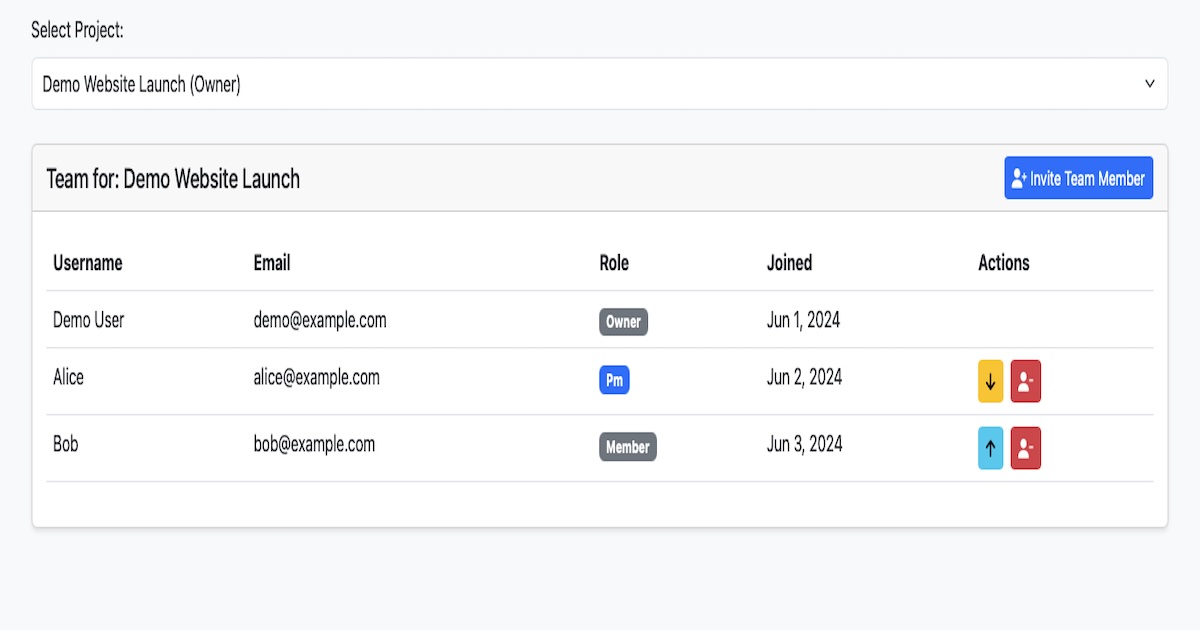
Task: Demote Alice with the yellow down arrow
Action: (x=990, y=381)
